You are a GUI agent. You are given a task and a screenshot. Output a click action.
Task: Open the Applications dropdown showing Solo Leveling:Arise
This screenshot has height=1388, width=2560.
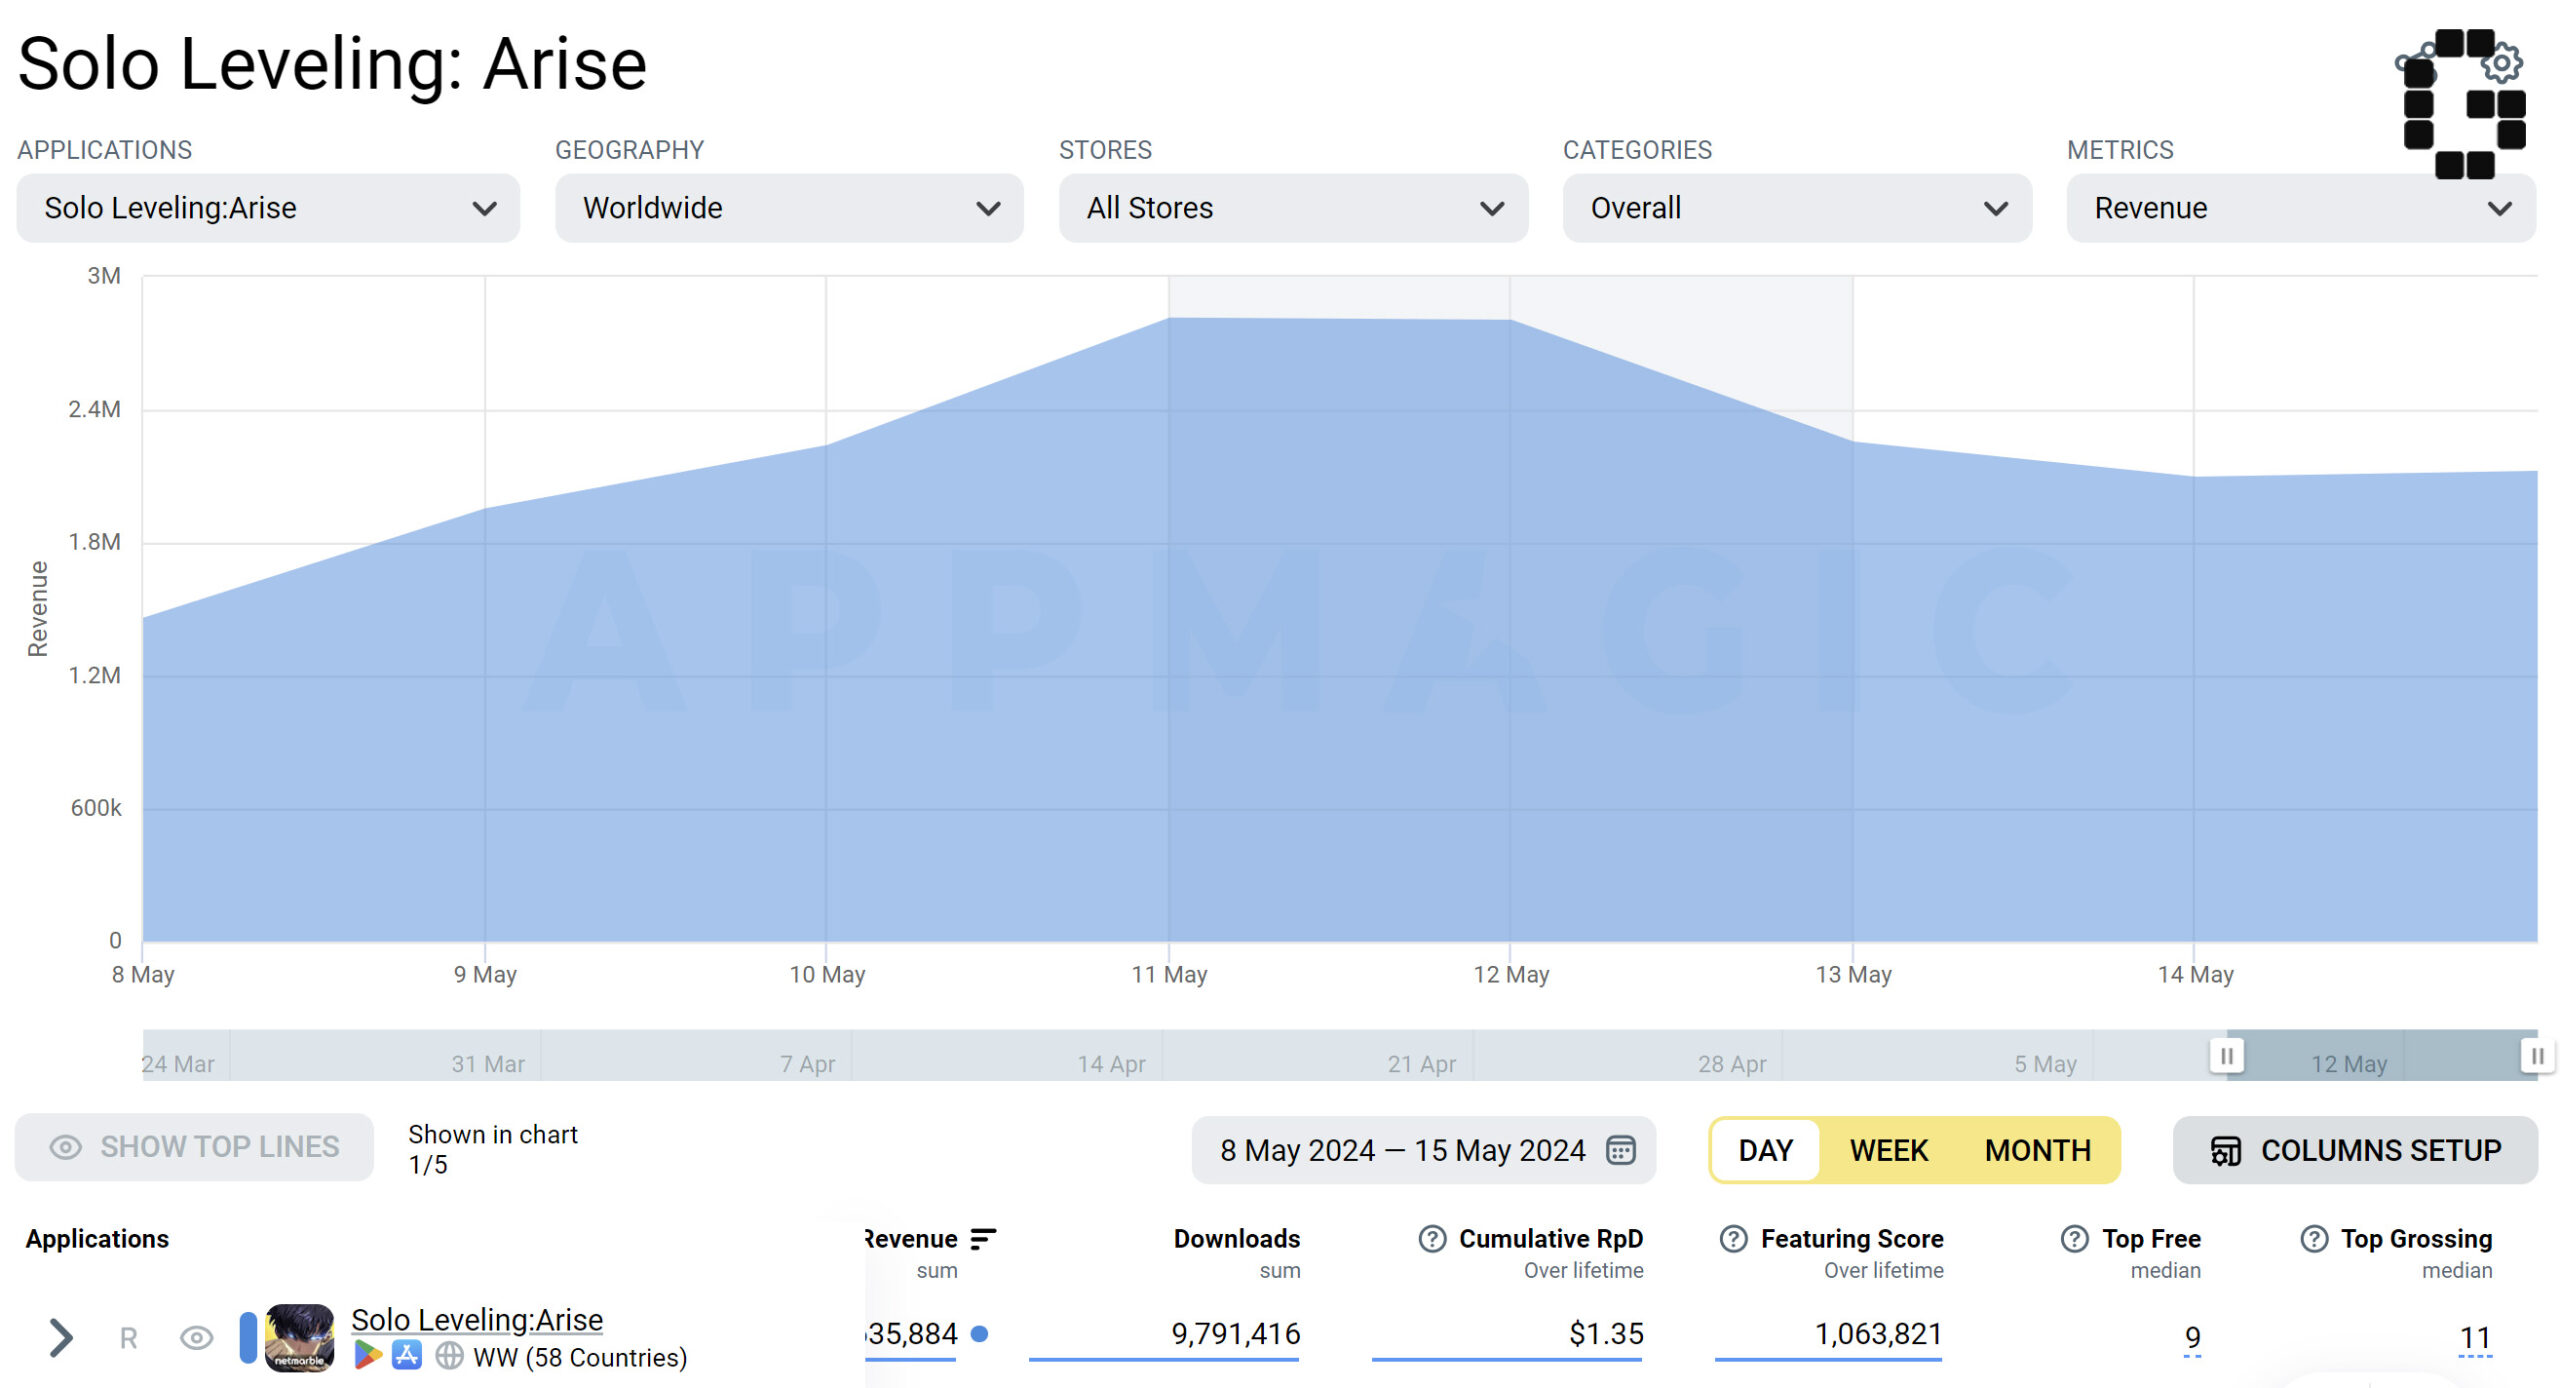tap(268, 208)
